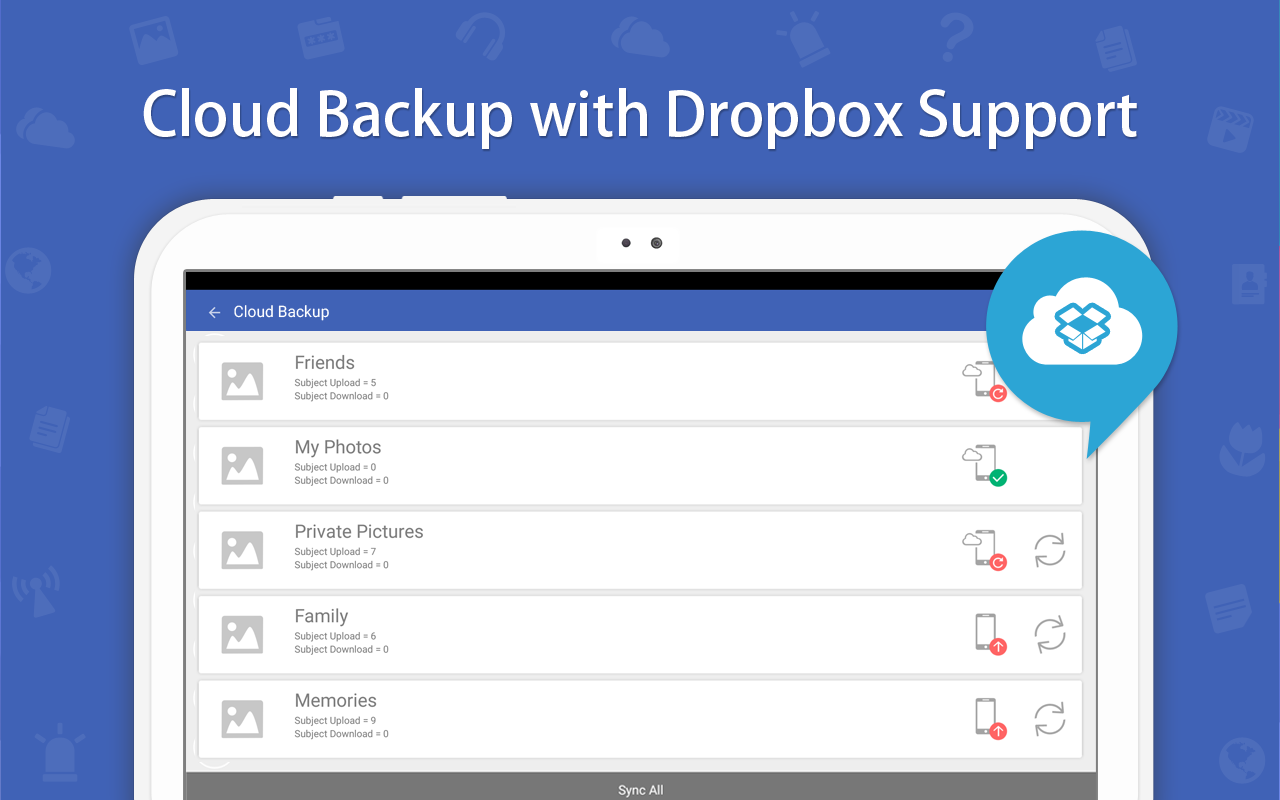
Task: Open the Family album thumbnail
Action: point(242,635)
